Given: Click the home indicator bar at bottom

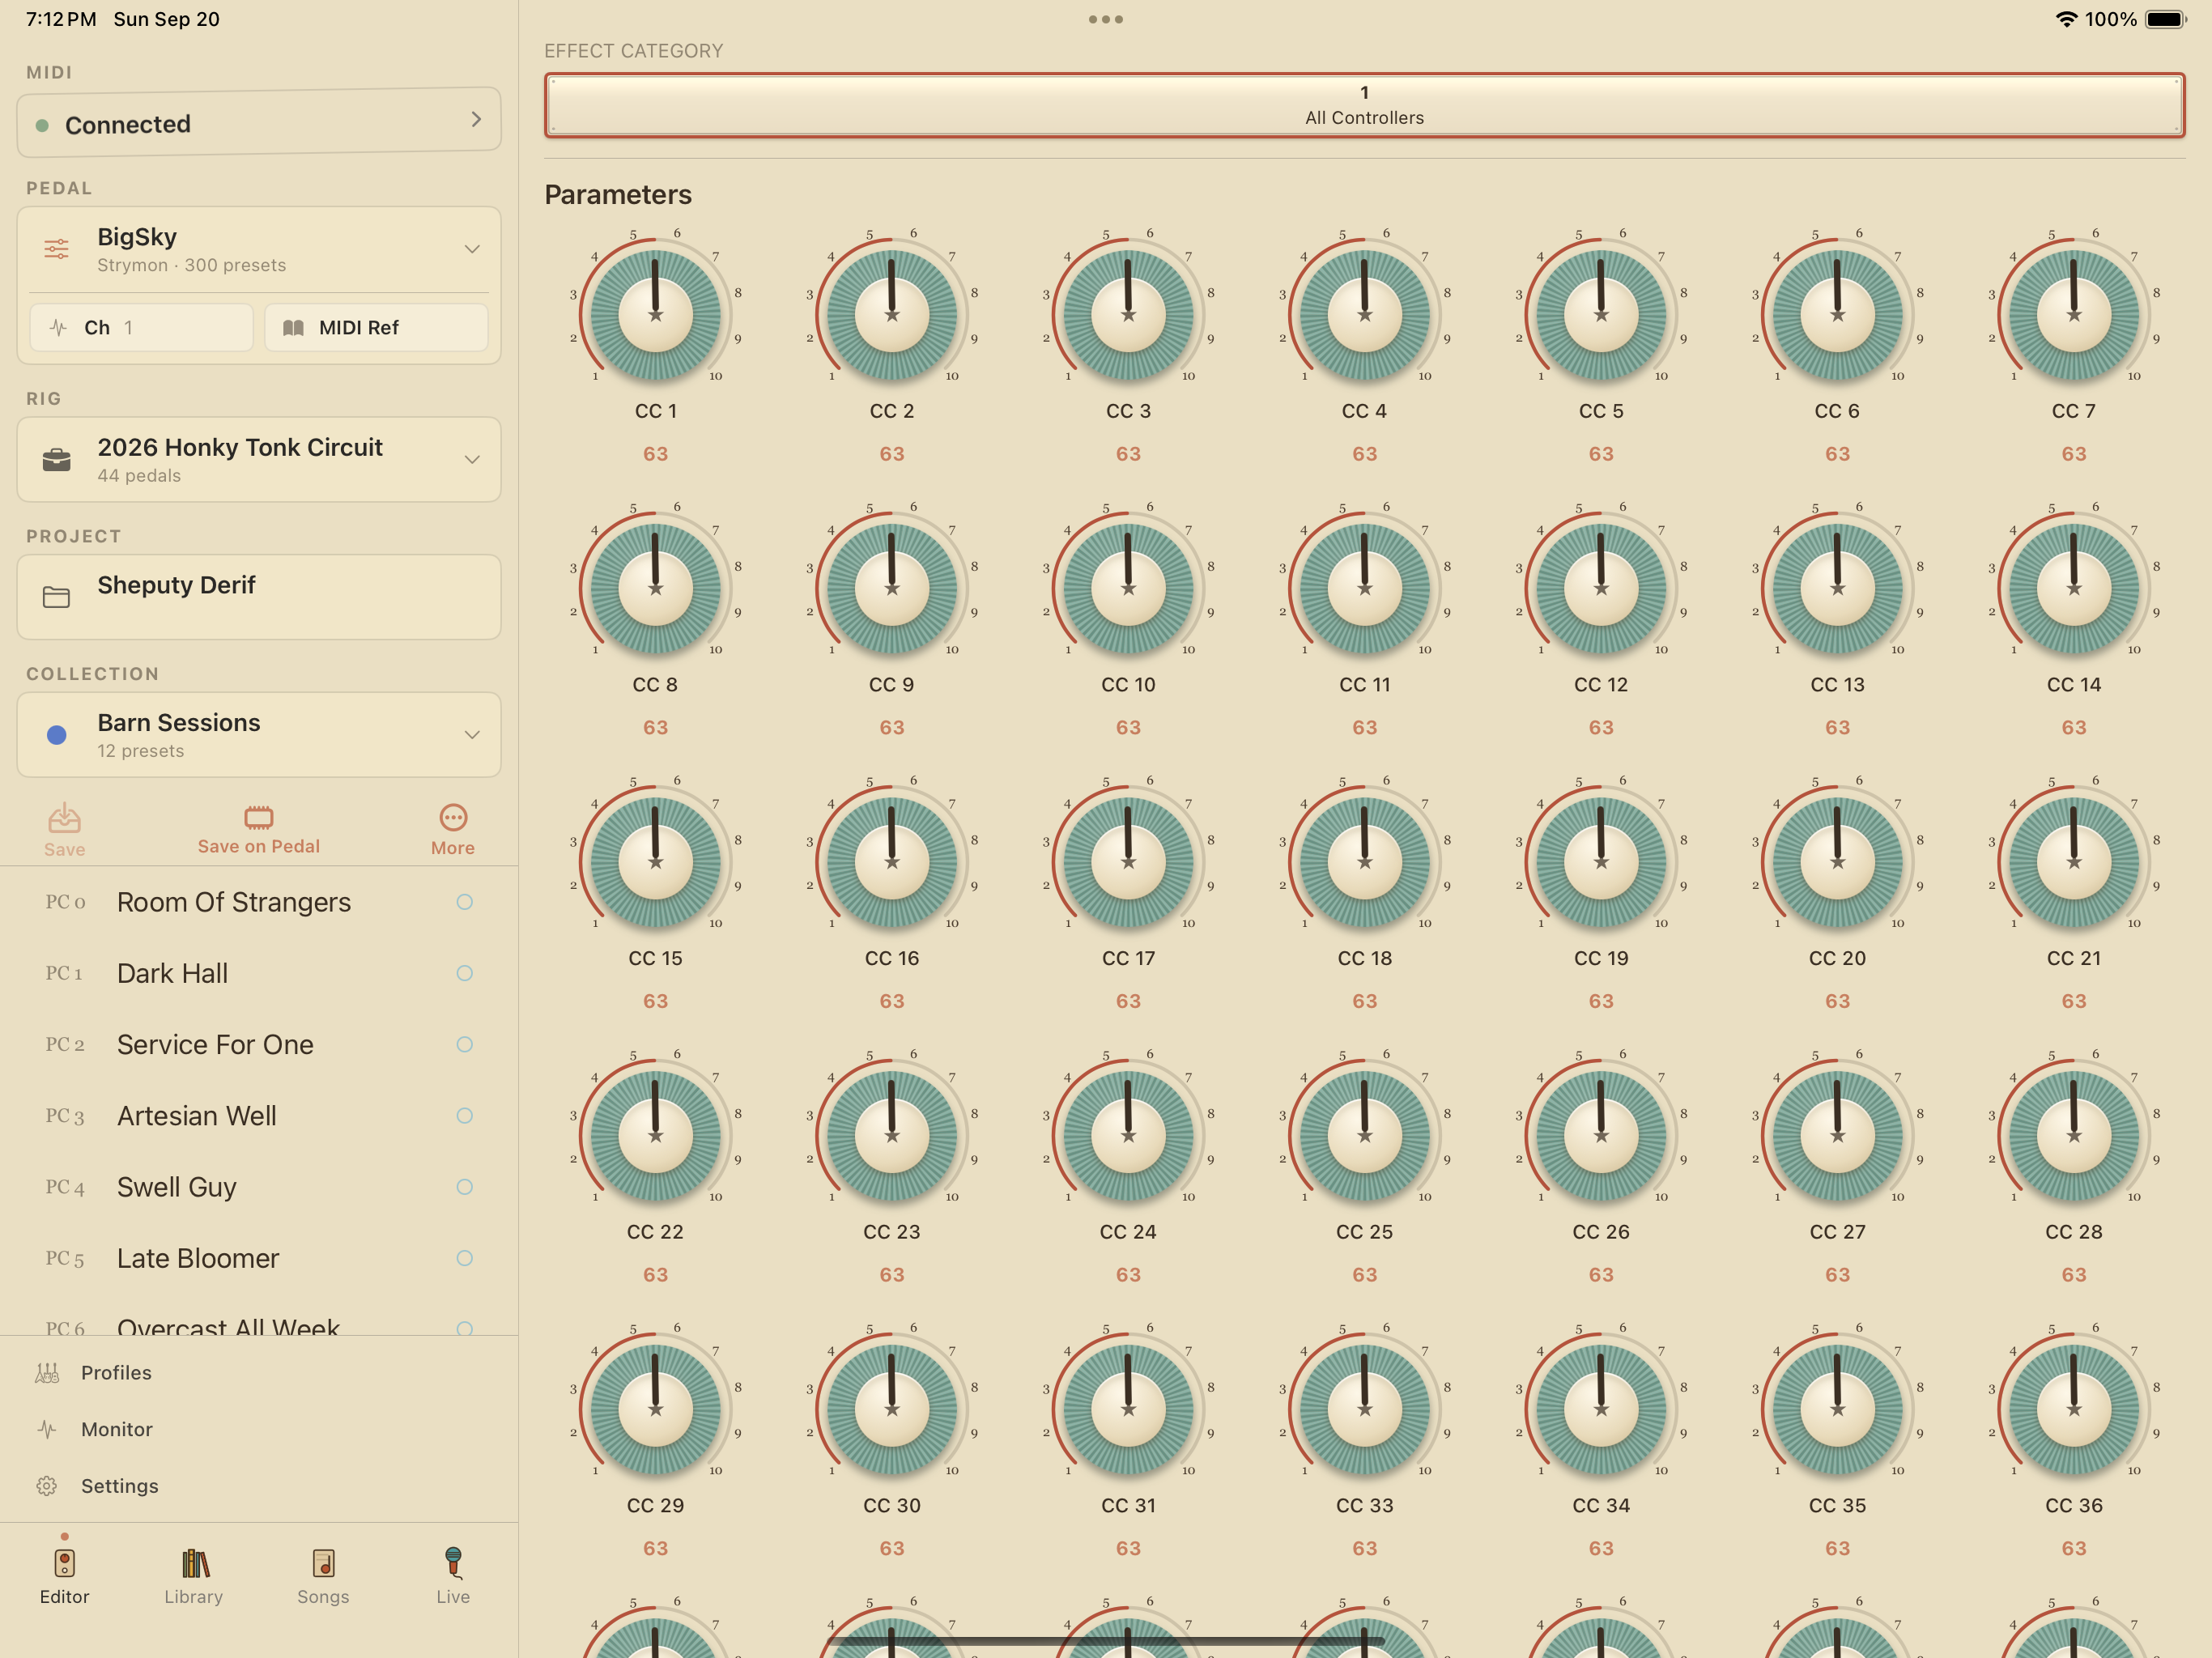Looking at the screenshot, I should (1106, 1641).
